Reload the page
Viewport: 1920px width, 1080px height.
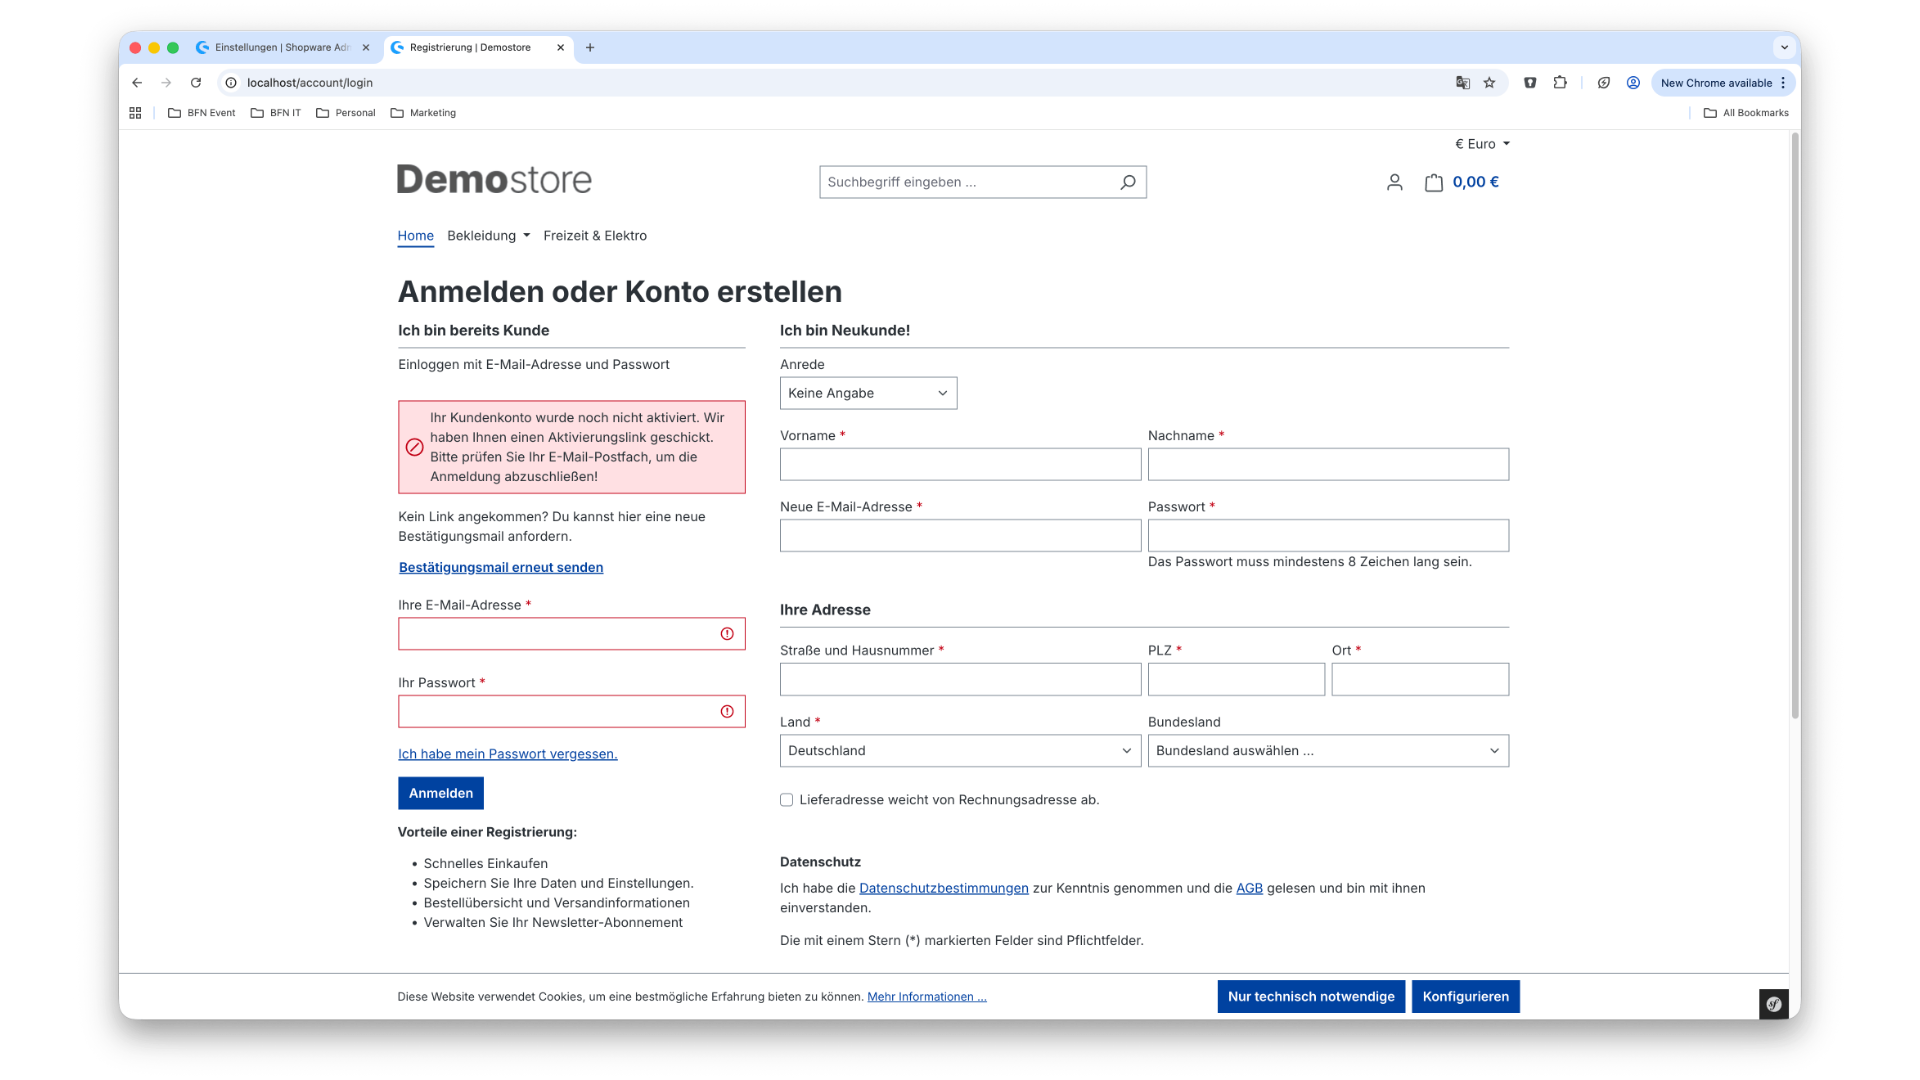pos(196,83)
